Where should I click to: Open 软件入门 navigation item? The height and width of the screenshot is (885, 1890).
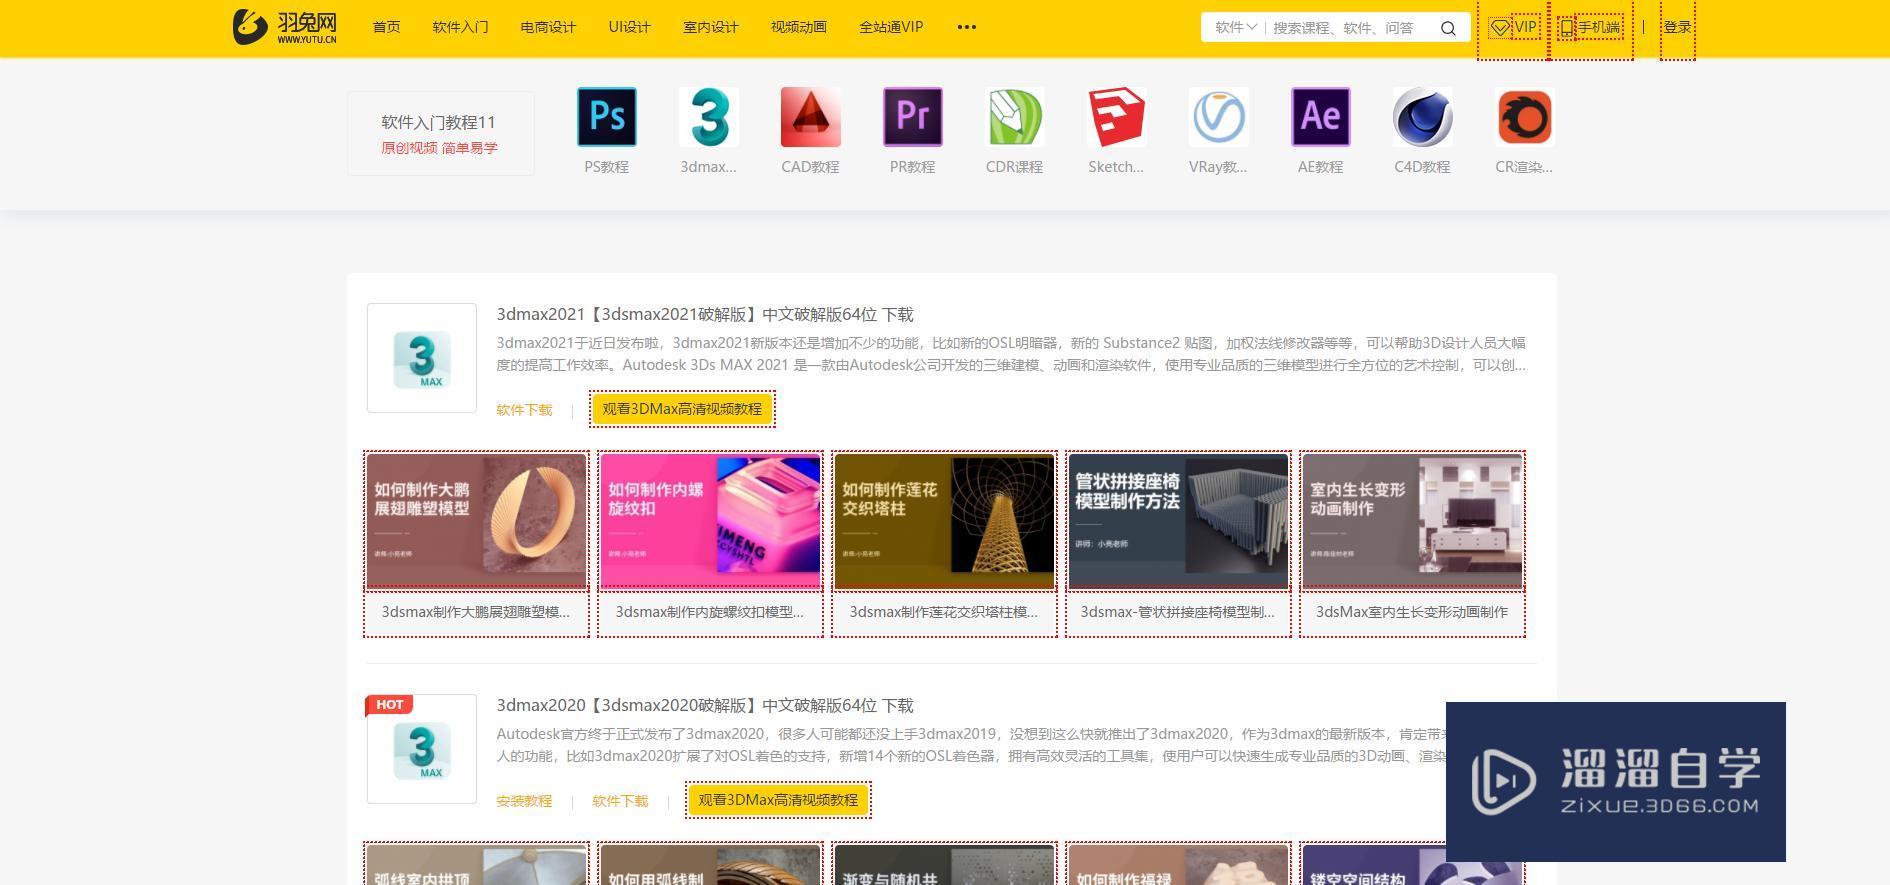[460, 27]
